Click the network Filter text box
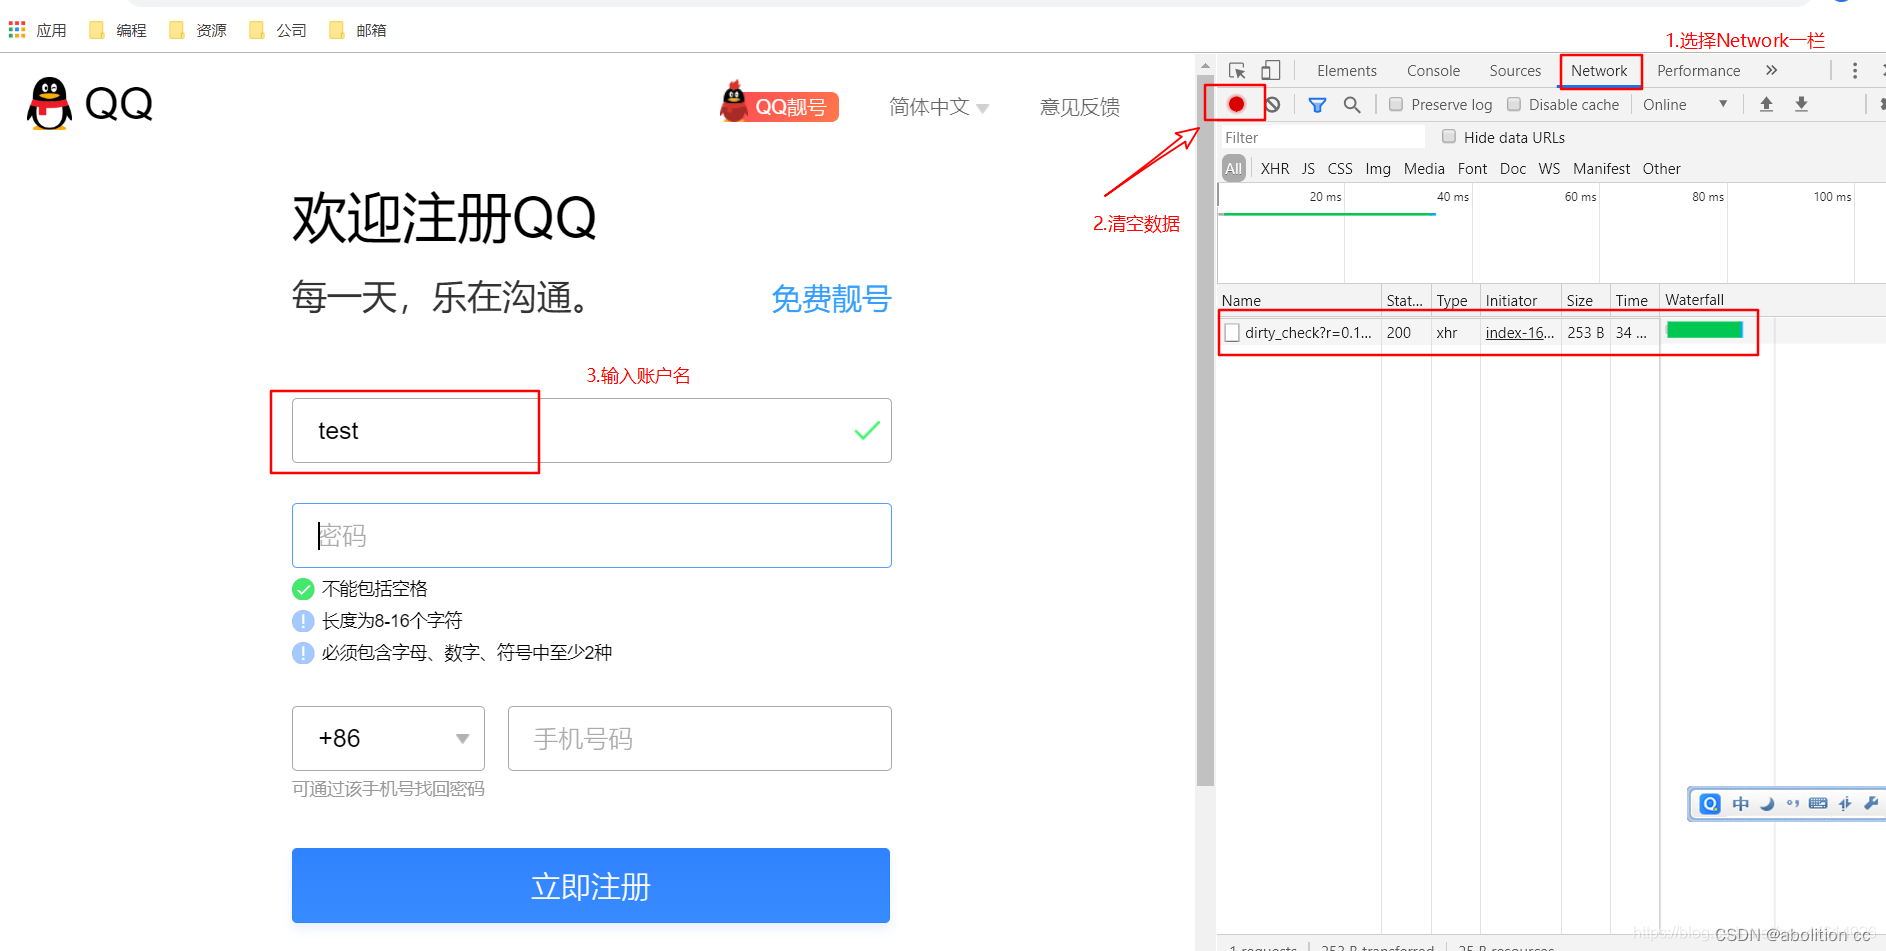The width and height of the screenshot is (1886, 951). coord(1322,137)
